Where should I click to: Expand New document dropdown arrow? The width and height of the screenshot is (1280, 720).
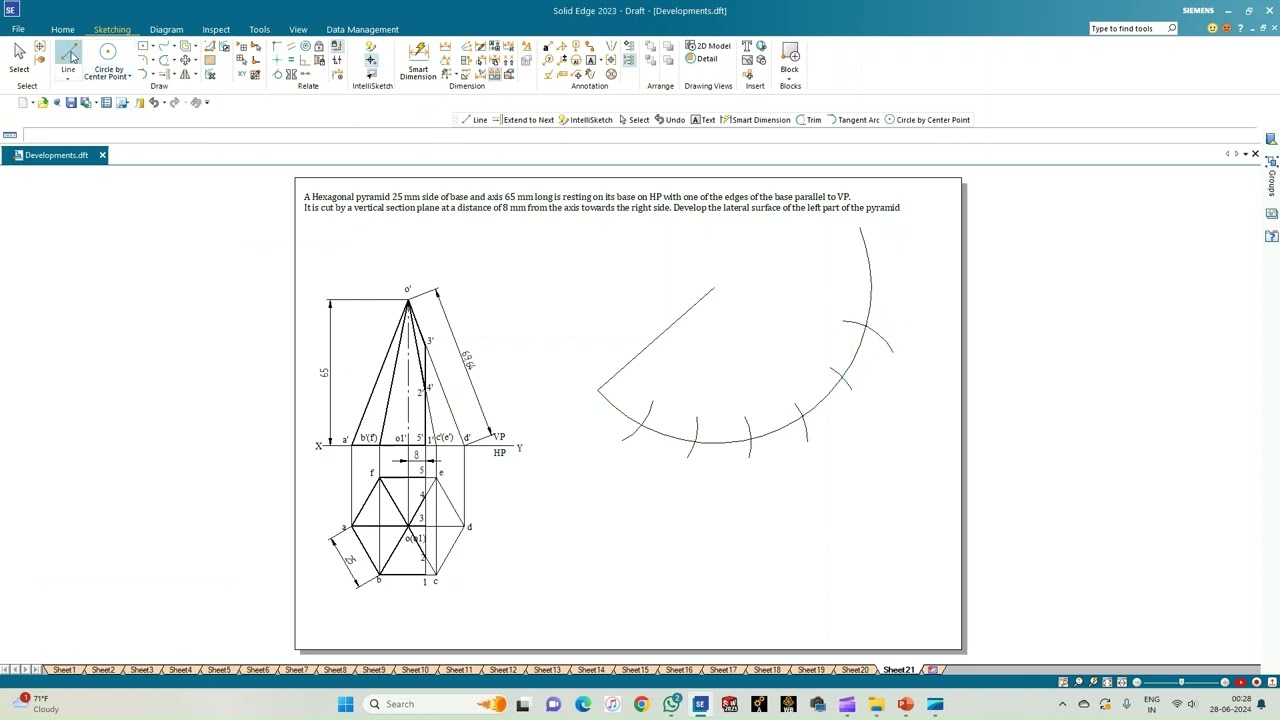pos(33,102)
